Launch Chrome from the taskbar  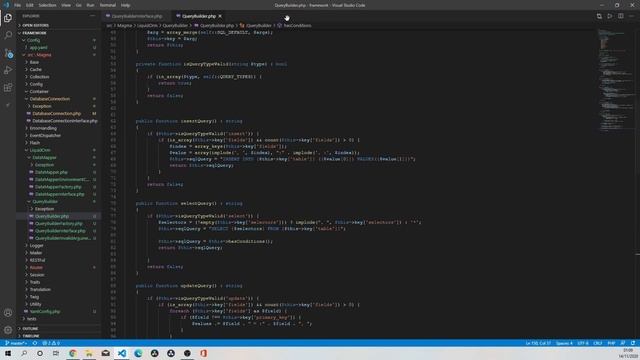[73, 353]
